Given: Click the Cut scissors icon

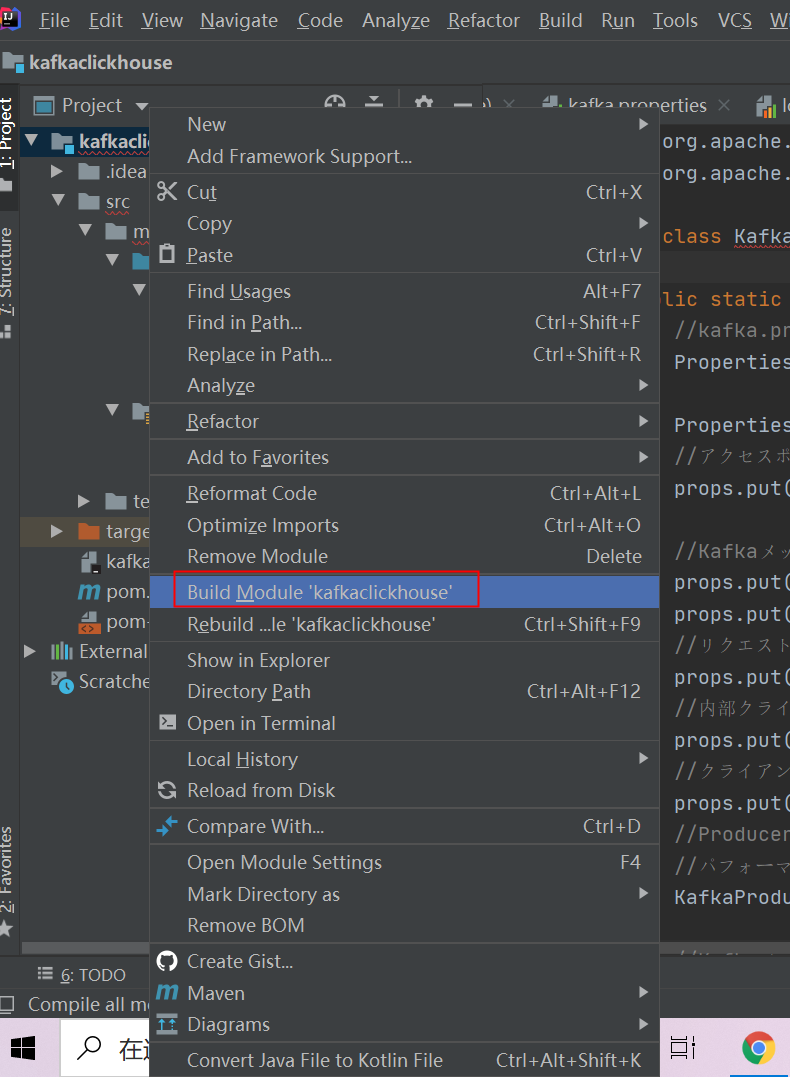Looking at the screenshot, I should [x=167, y=191].
